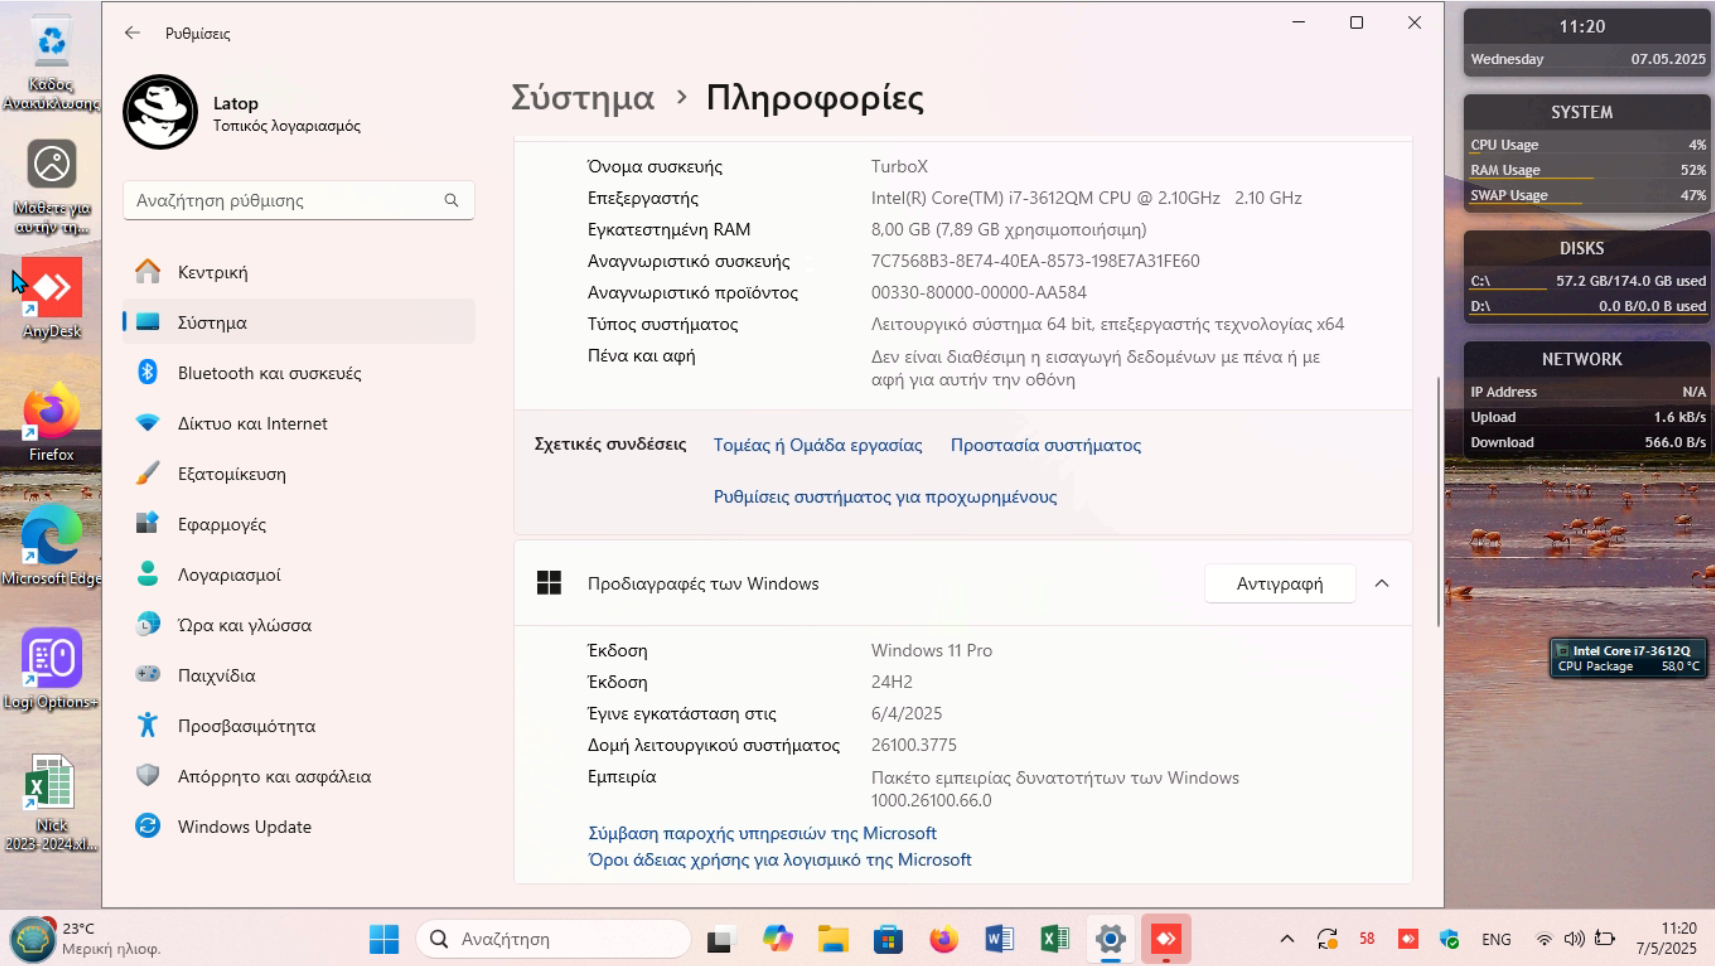Open Bluetooth και συσκευές settings

tap(299, 373)
